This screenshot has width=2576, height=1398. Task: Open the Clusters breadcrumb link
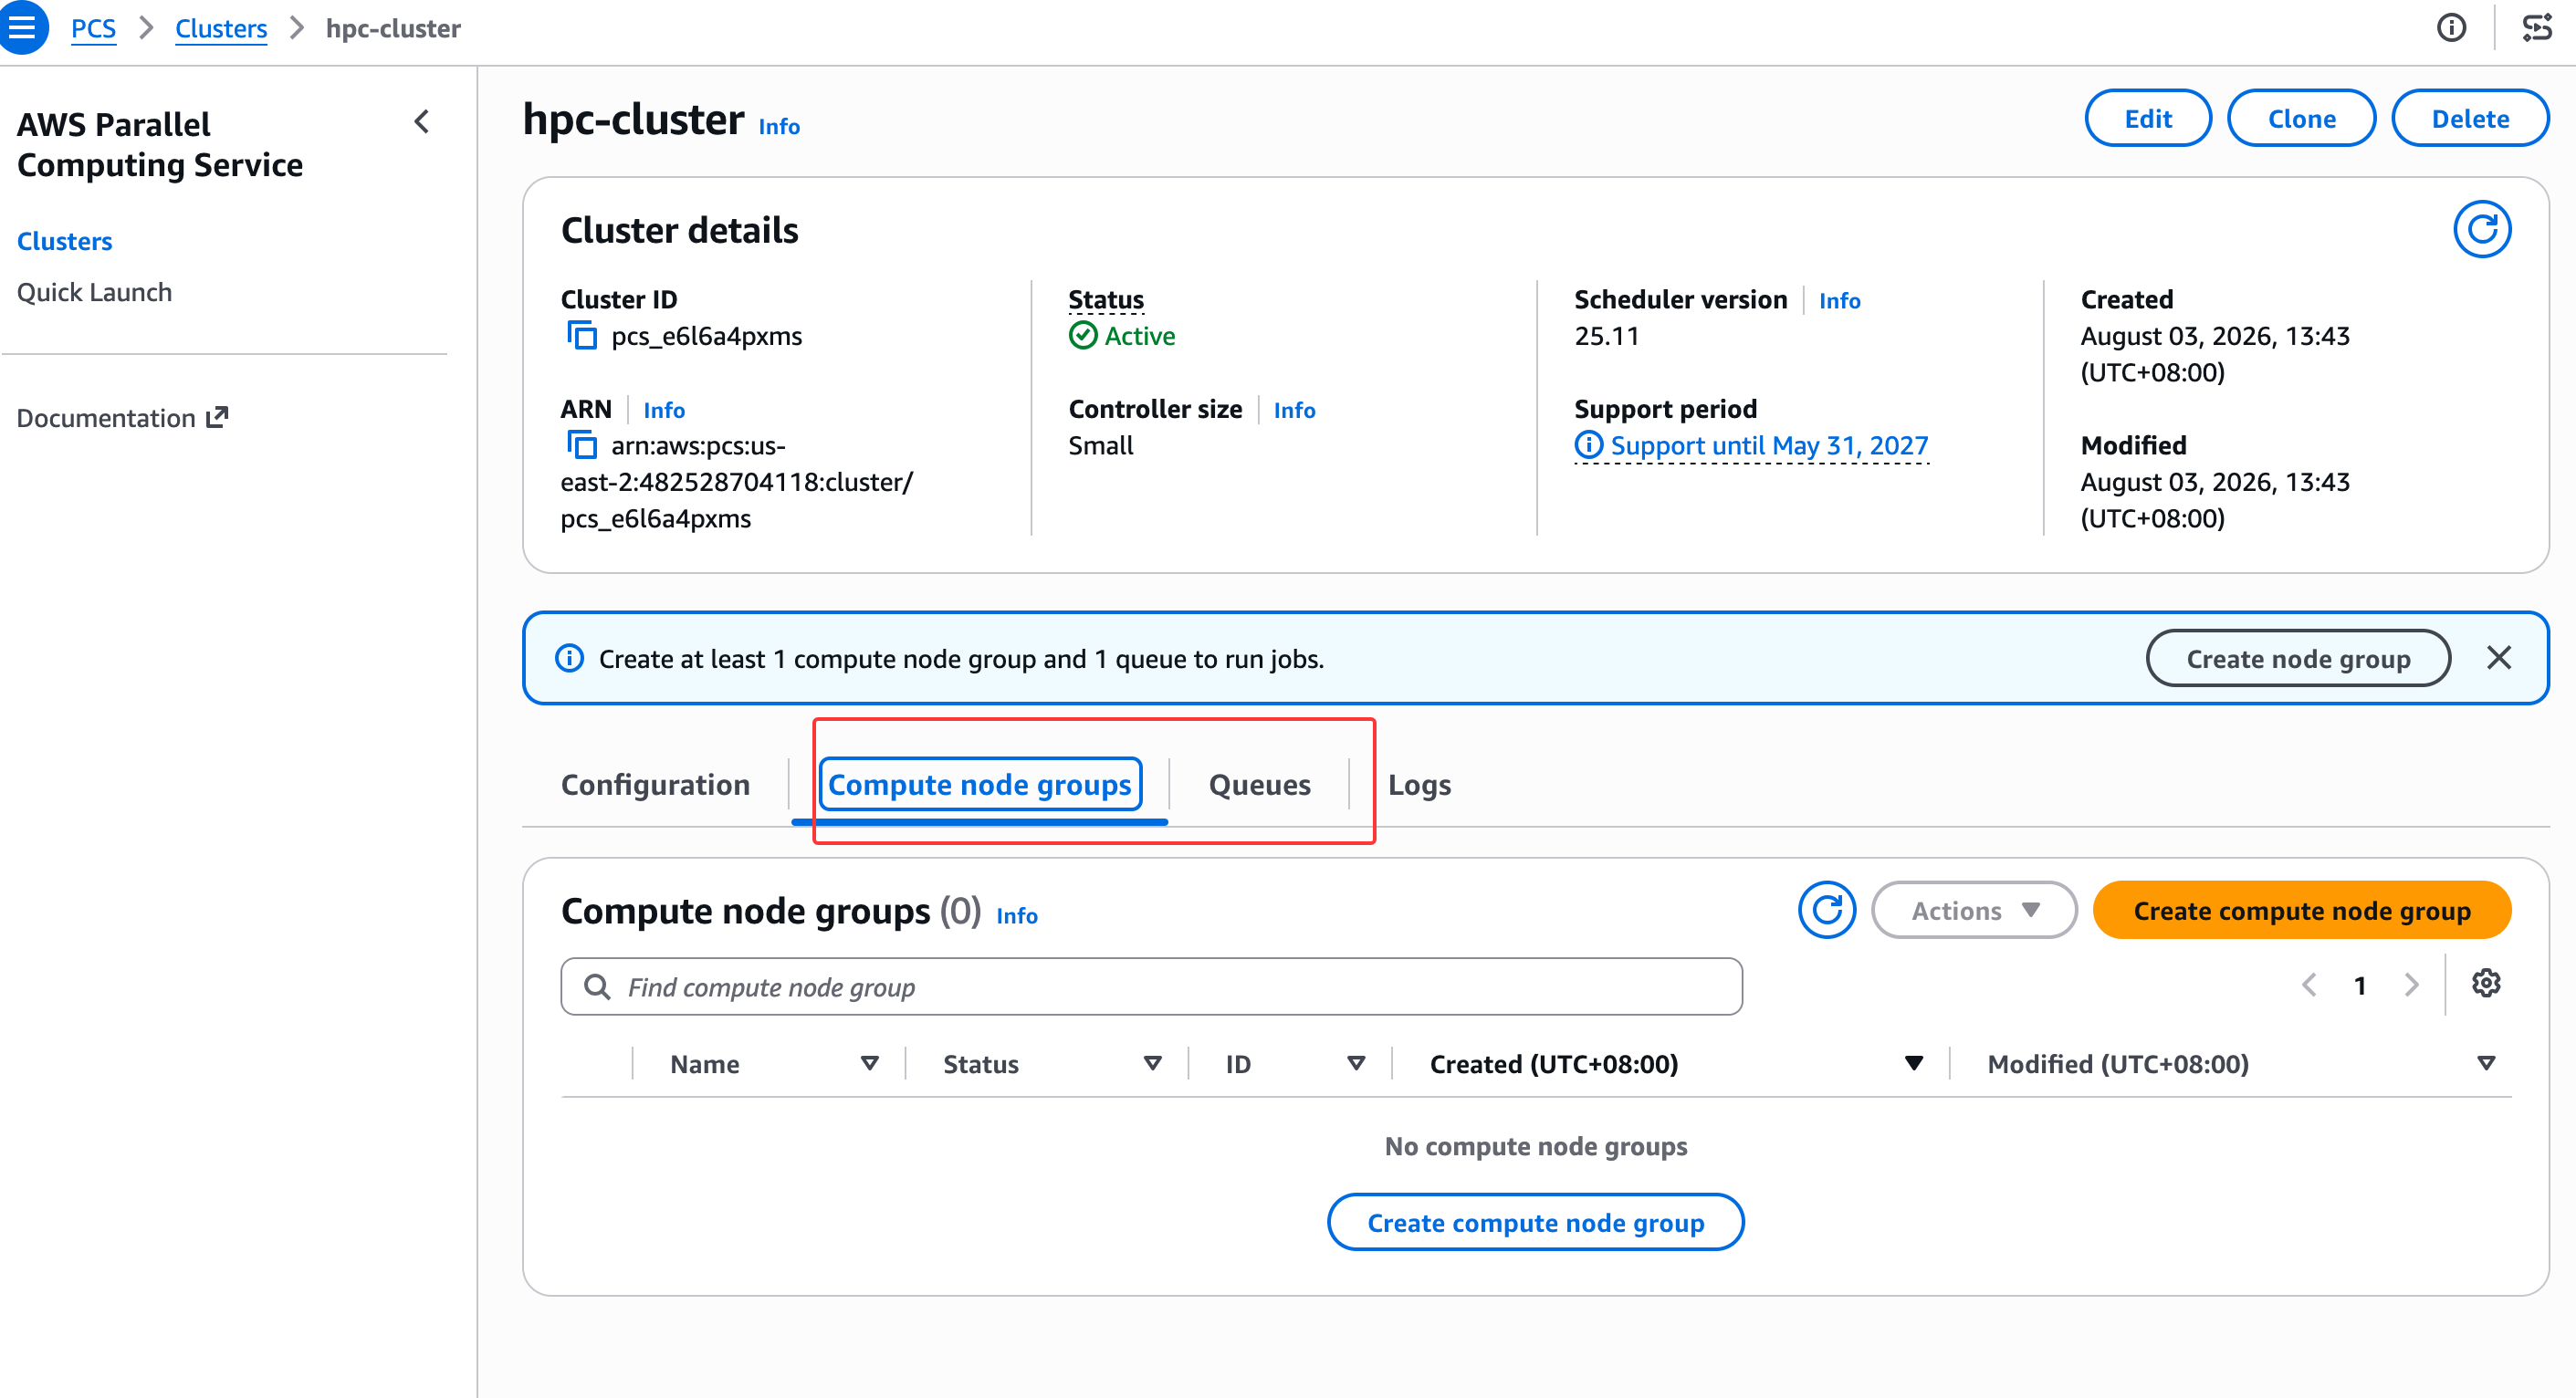click(x=221, y=28)
